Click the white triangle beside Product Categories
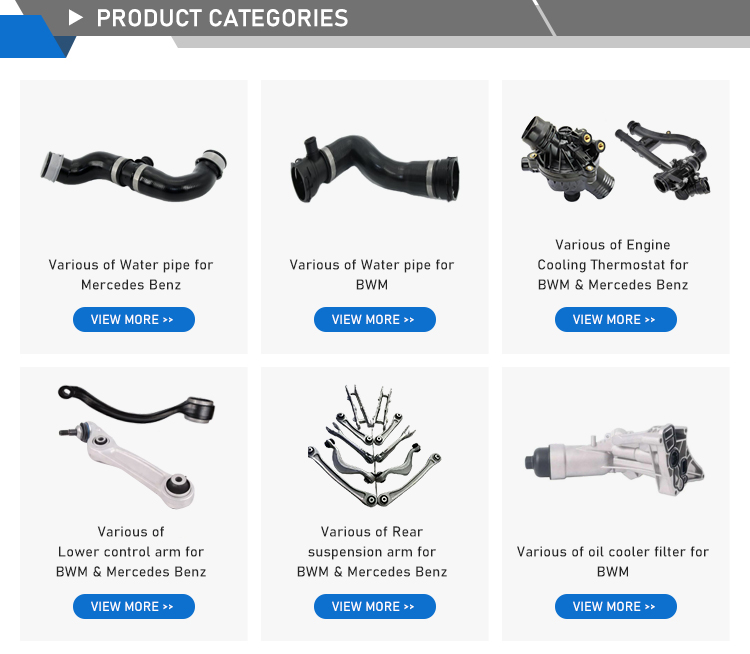This screenshot has width=750, height=654. pos(76,18)
